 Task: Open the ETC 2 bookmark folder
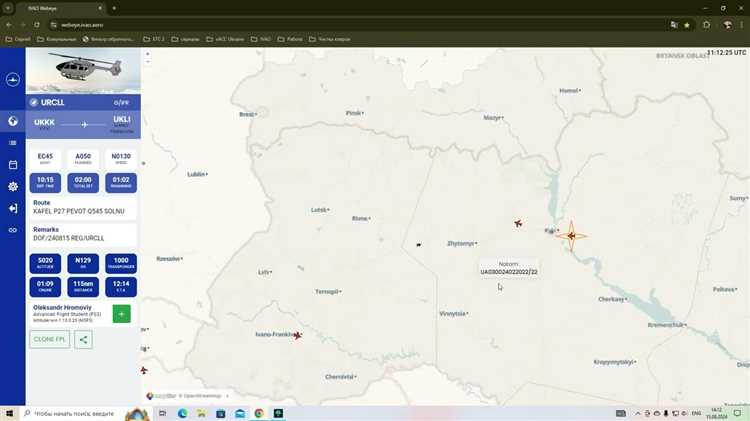[x=154, y=39]
